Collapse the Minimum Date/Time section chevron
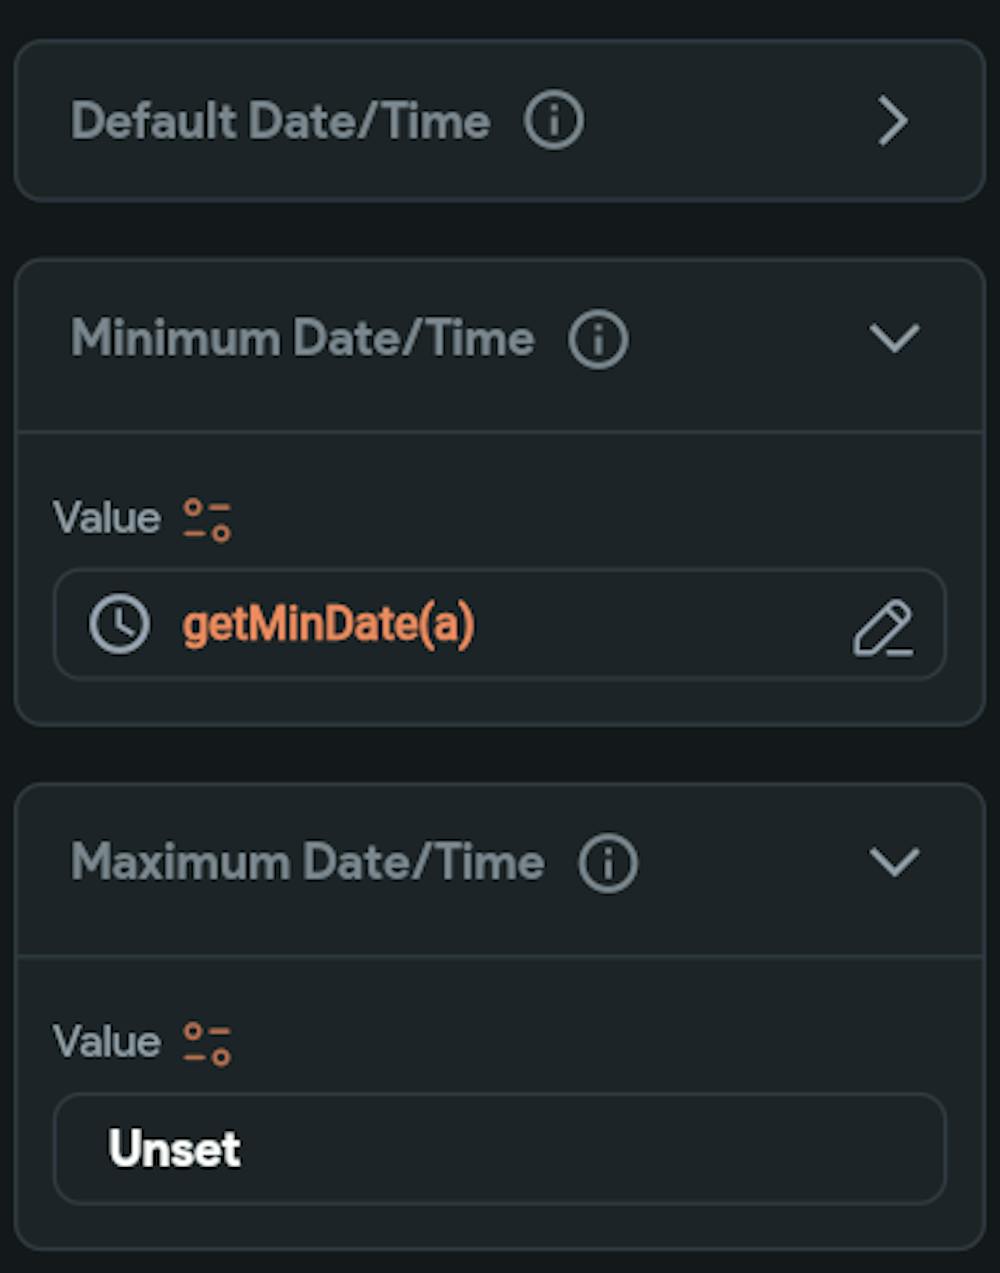The width and height of the screenshot is (1000, 1273). (x=894, y=338)
